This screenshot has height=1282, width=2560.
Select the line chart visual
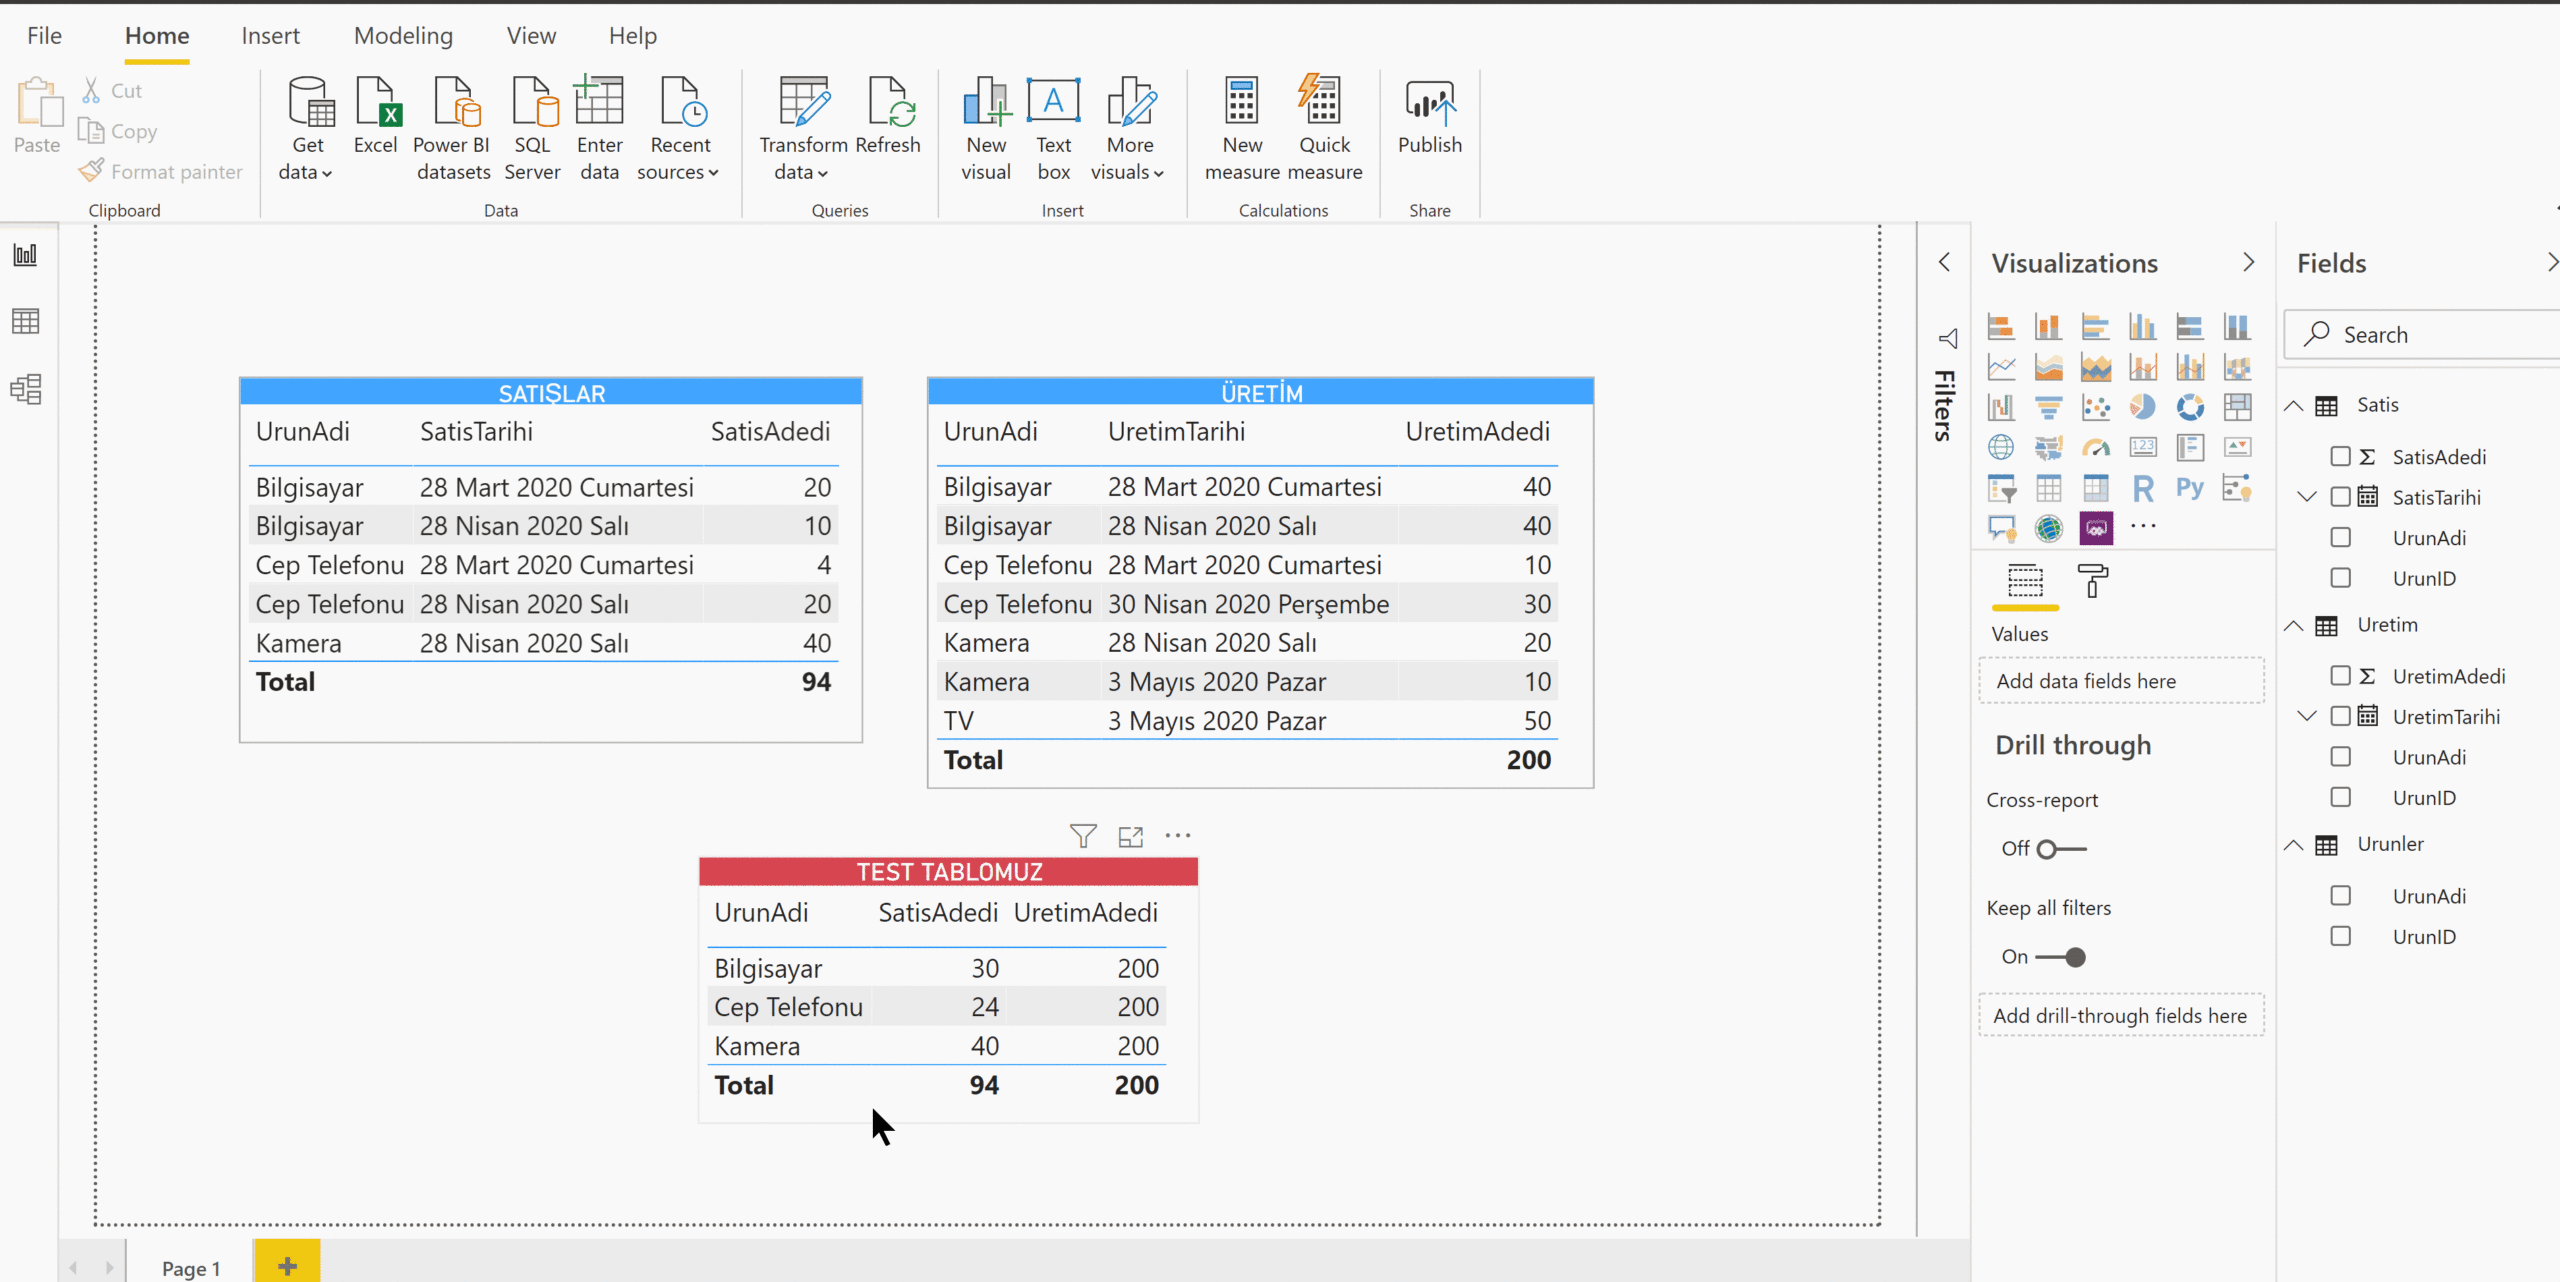coord(2001,367)
